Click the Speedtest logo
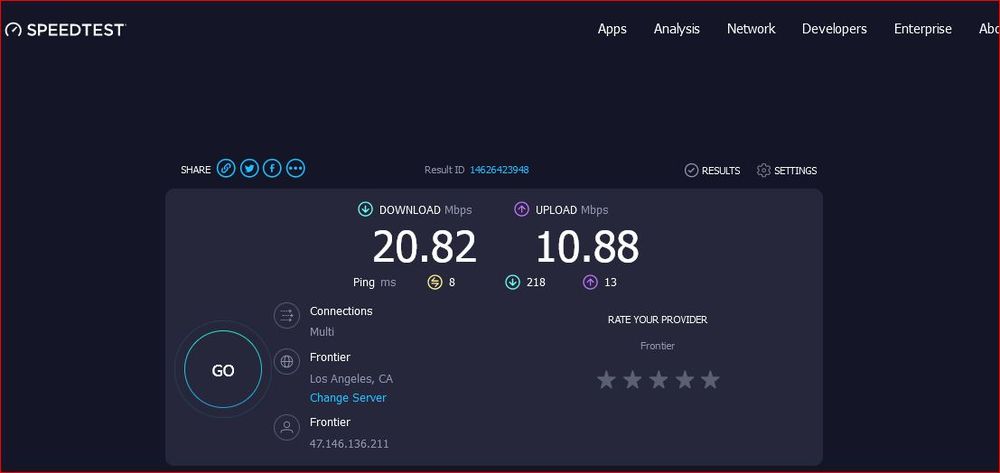1000x473 pixels. pos(65,30)
